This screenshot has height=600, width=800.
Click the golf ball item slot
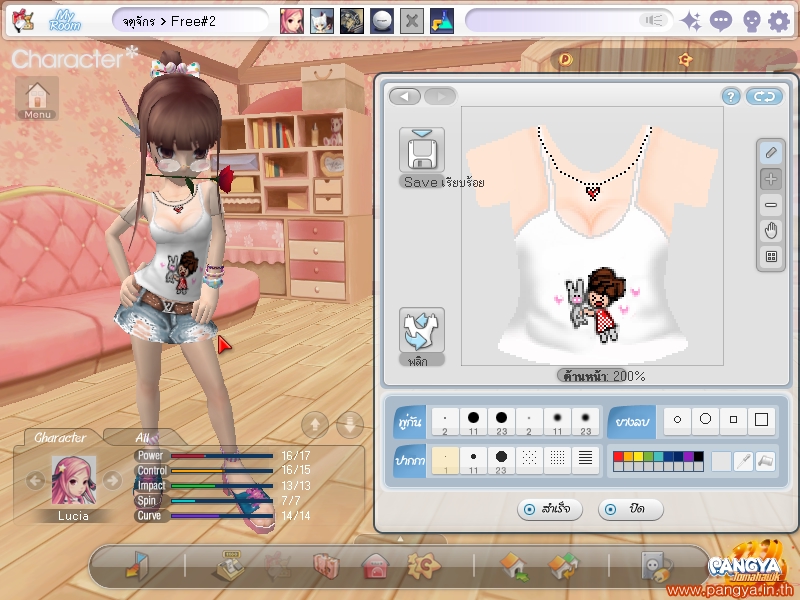pyautogui.click(x=382, y=21)
